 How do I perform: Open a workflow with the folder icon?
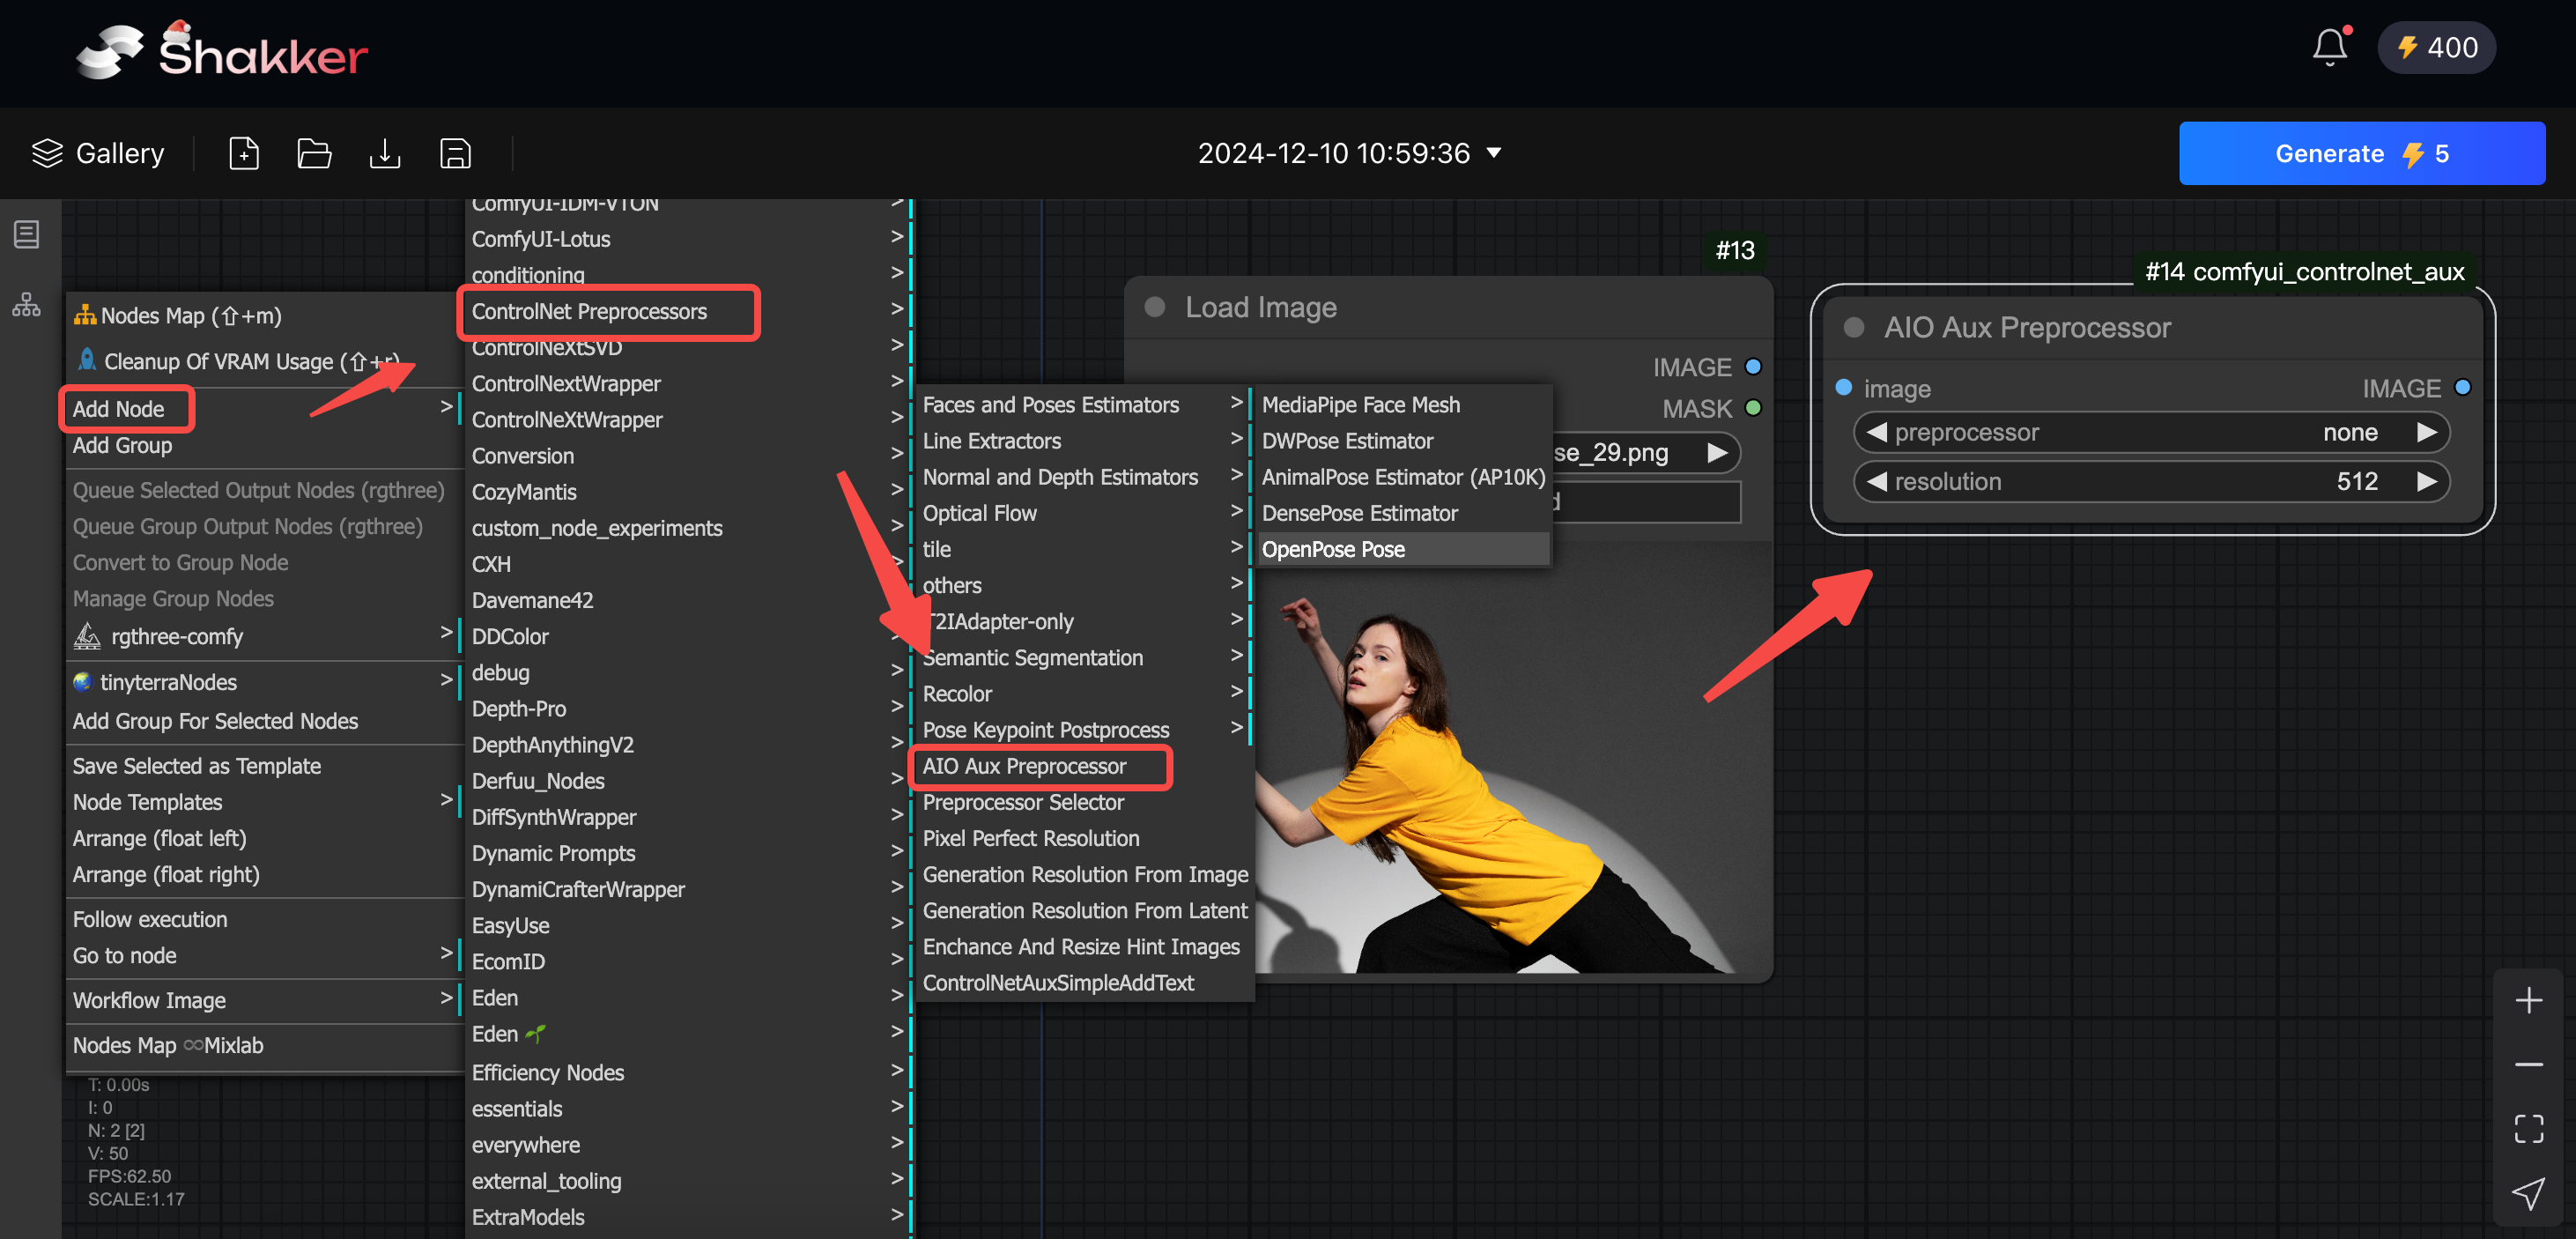[314, 153]
